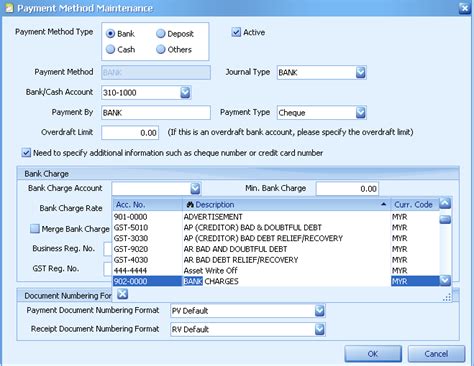The image size is (474, 366).
Task: Click the OK button
Action: pos(373,354)
